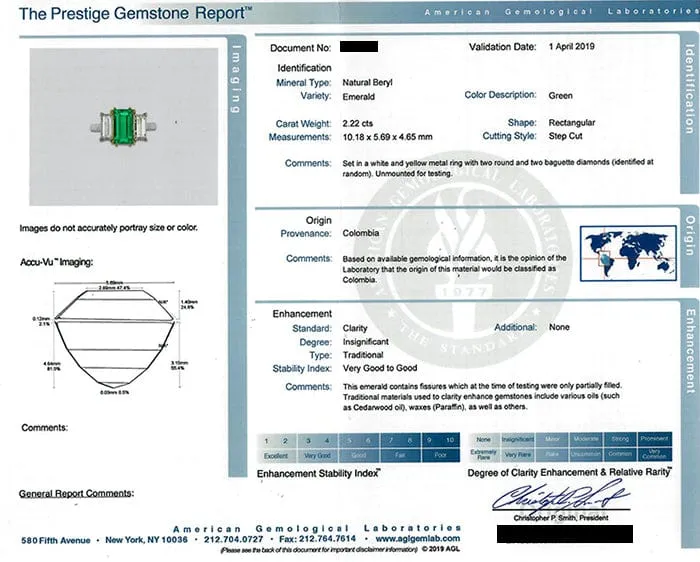Click the degree value 'Insignificant' under Enhancement
700x562 pixels.
[366, 341]
